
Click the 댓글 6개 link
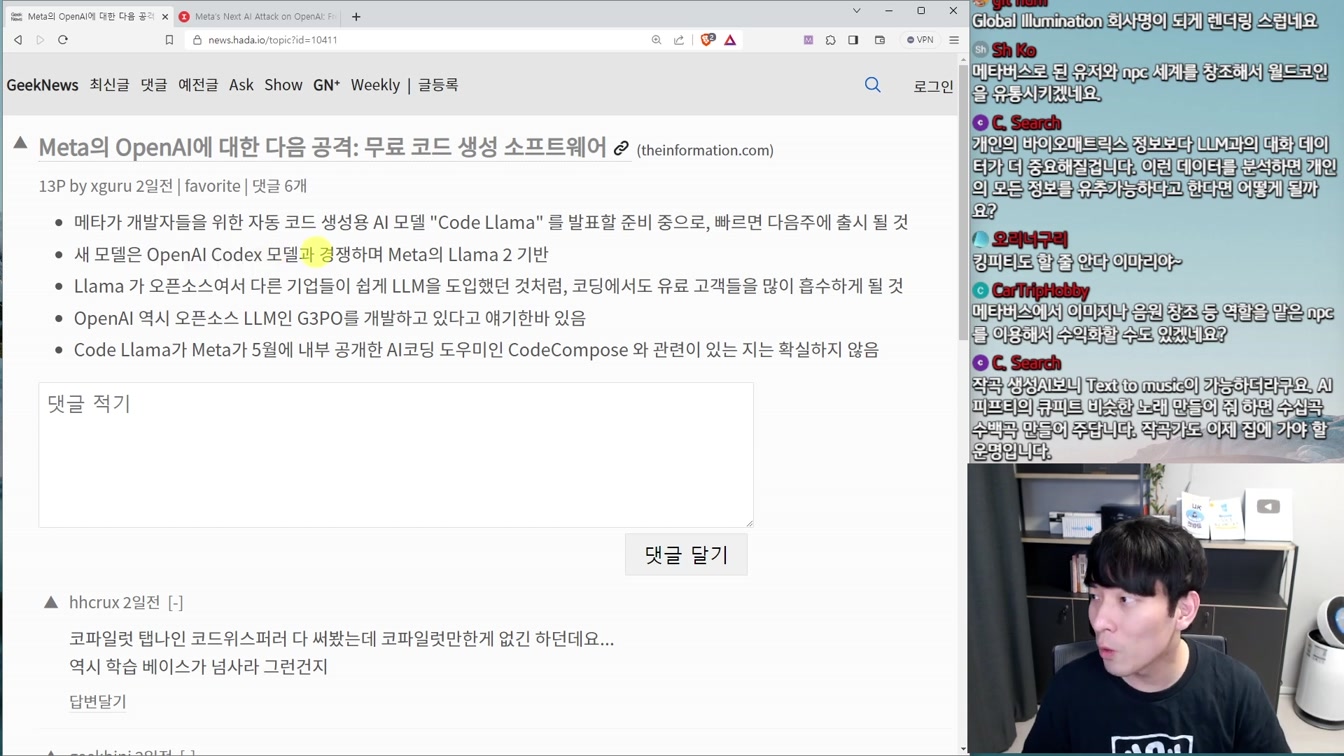pyautogui.click(x=279, y=186)
